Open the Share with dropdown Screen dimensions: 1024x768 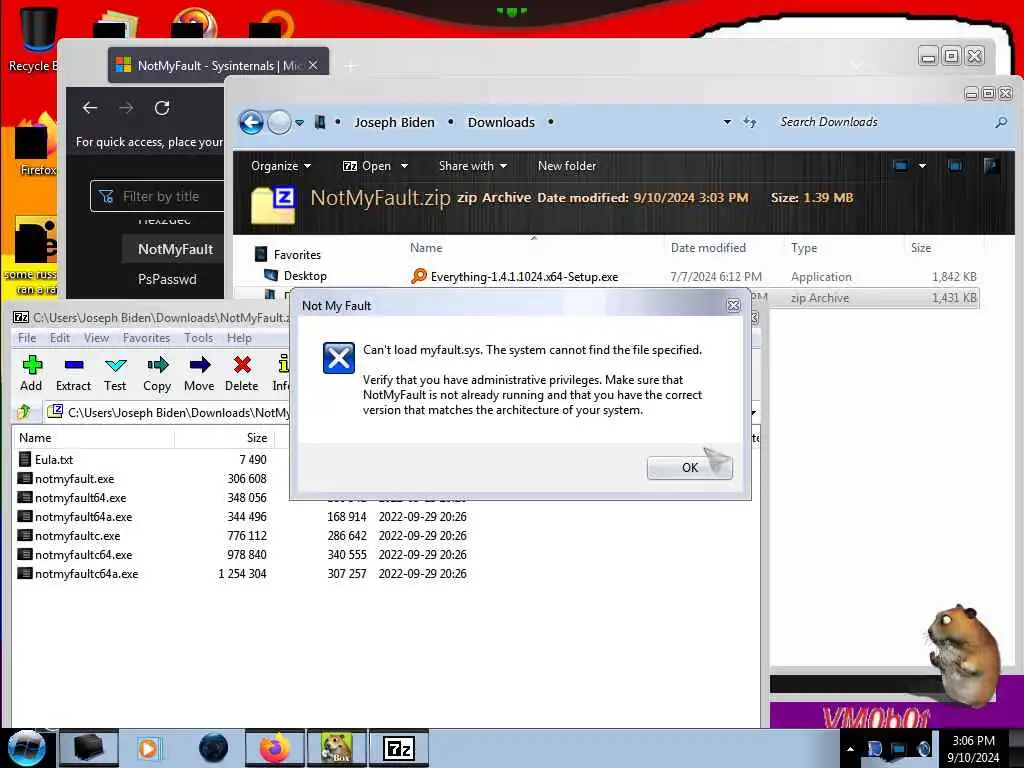(x=473, y=166)
